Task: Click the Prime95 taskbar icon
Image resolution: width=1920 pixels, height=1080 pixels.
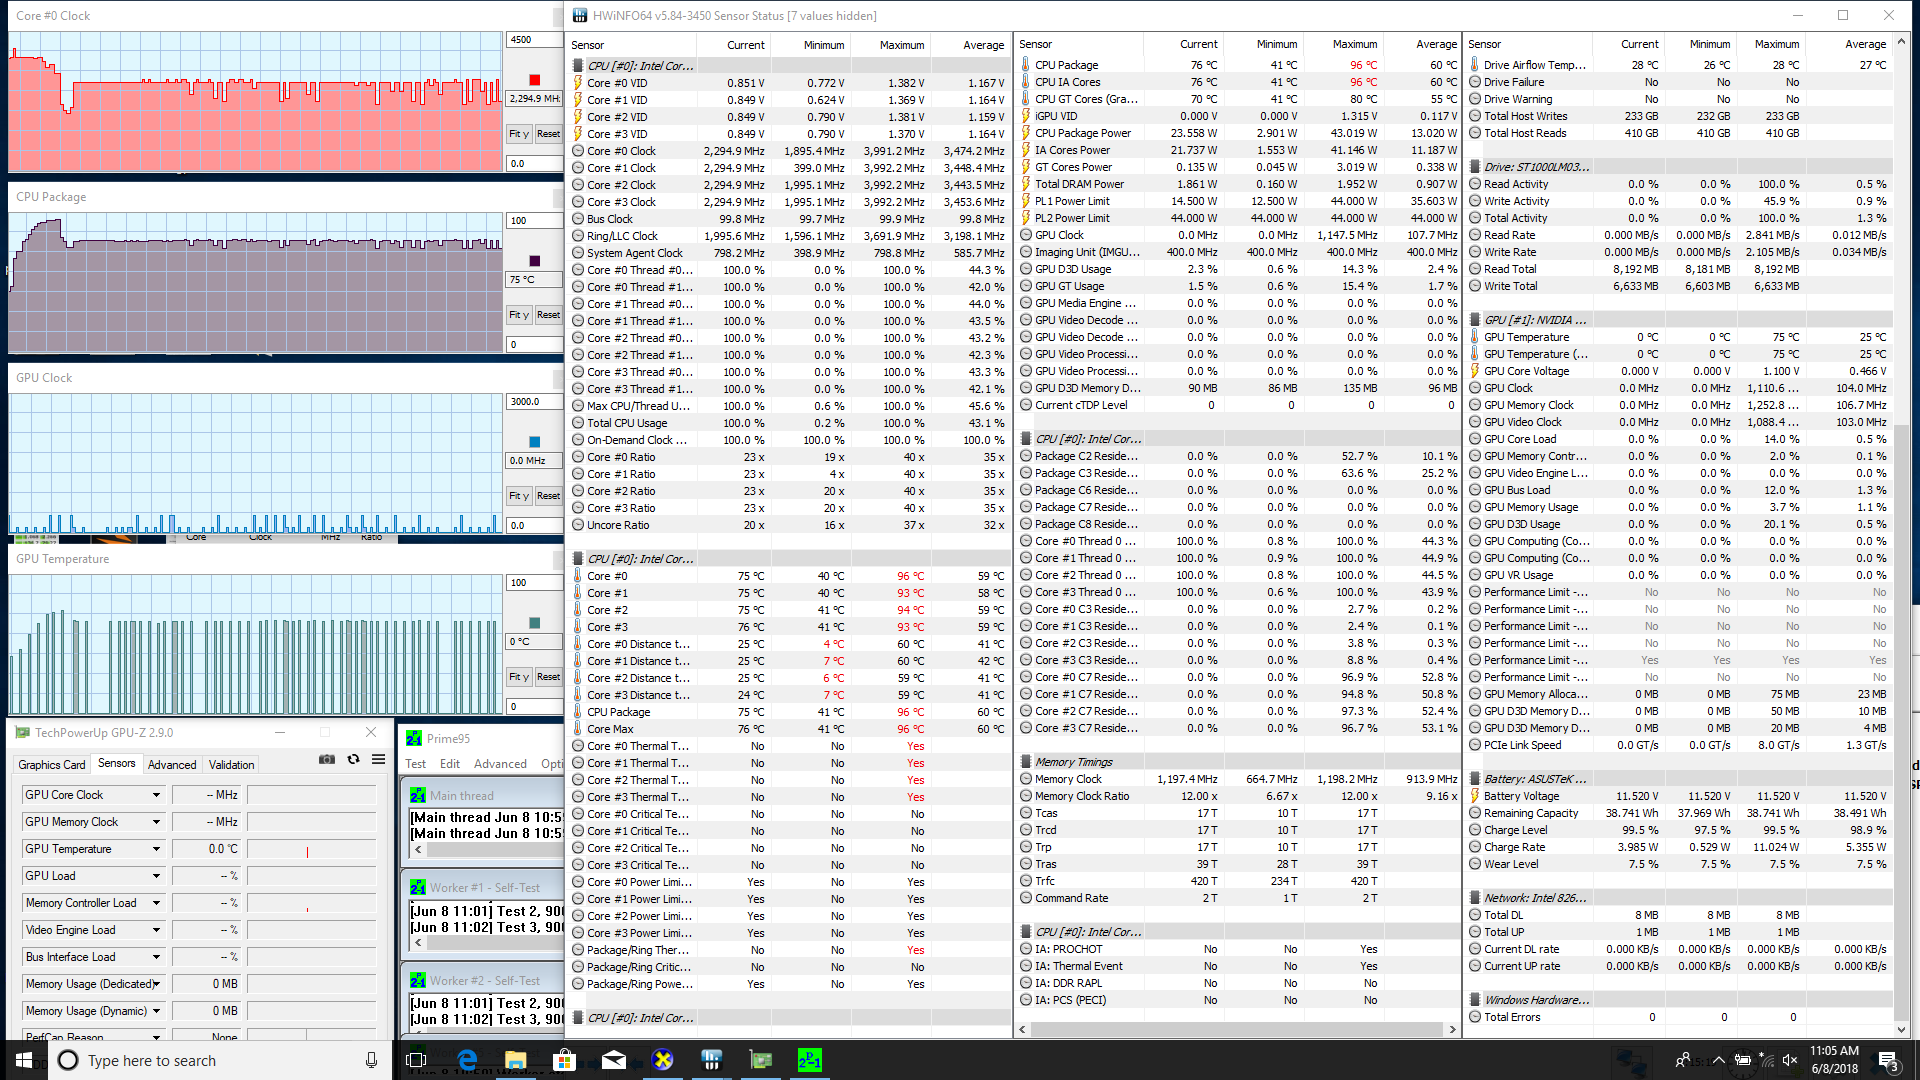Action: coord(809,1060)
